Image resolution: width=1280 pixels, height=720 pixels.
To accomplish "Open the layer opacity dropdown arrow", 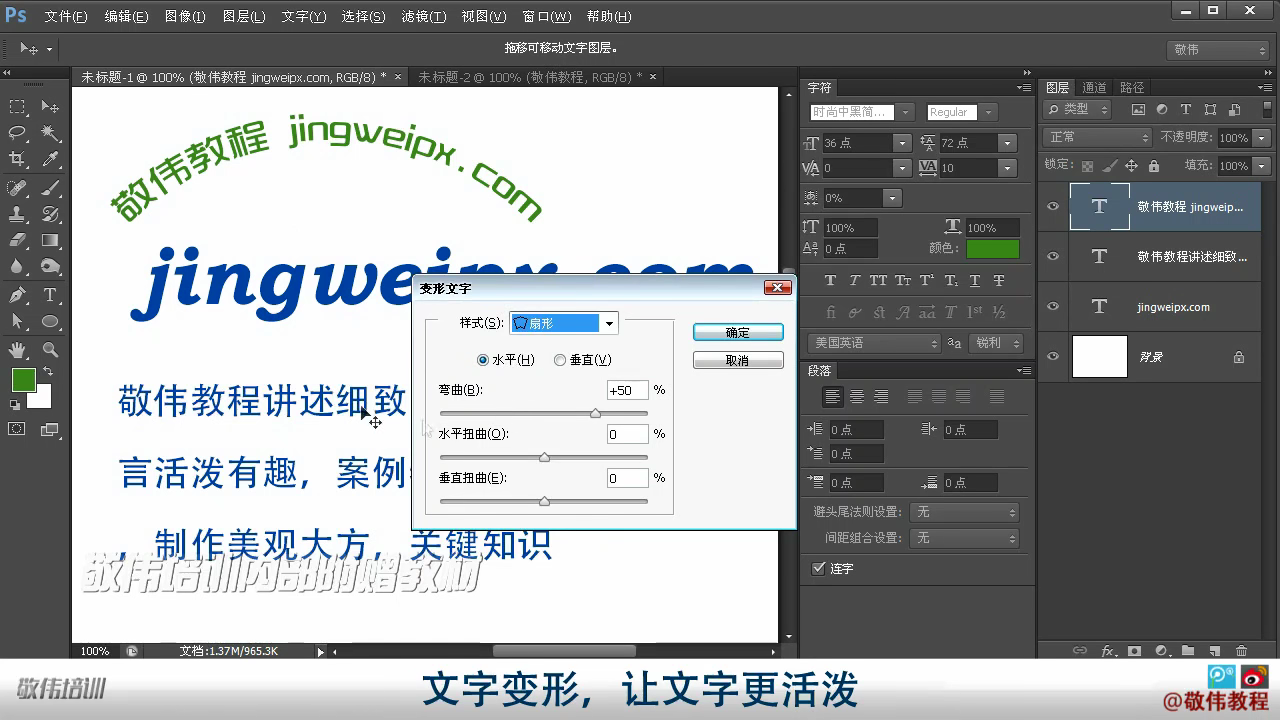I will 1261,138.
